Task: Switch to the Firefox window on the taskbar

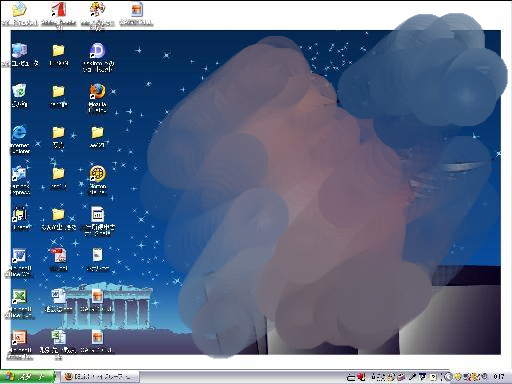Action: coord(100,377)
